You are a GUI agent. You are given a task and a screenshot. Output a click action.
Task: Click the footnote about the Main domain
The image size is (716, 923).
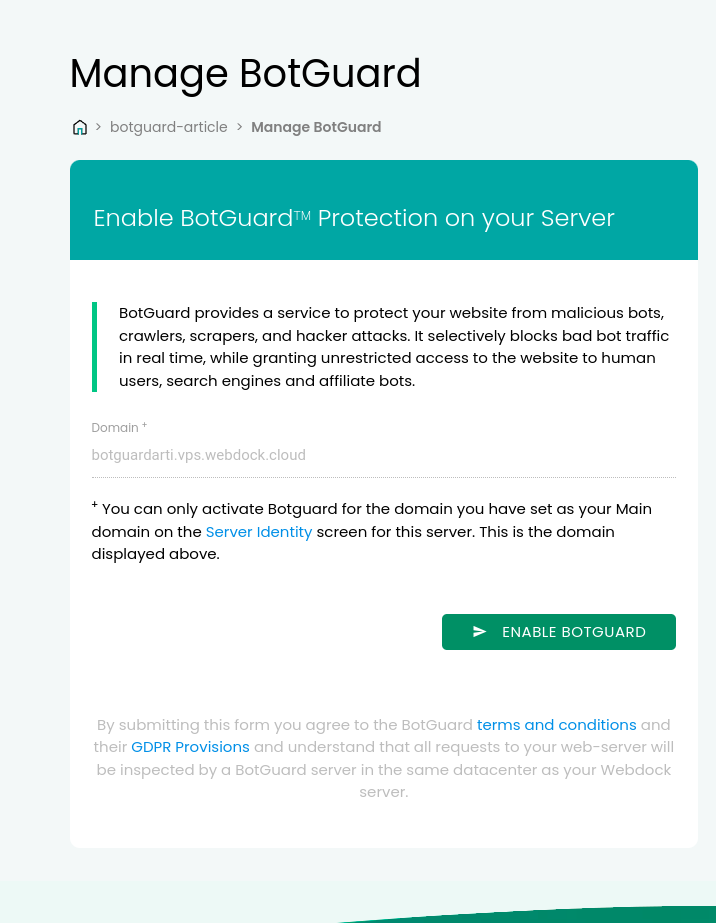[x=372, y=532]
